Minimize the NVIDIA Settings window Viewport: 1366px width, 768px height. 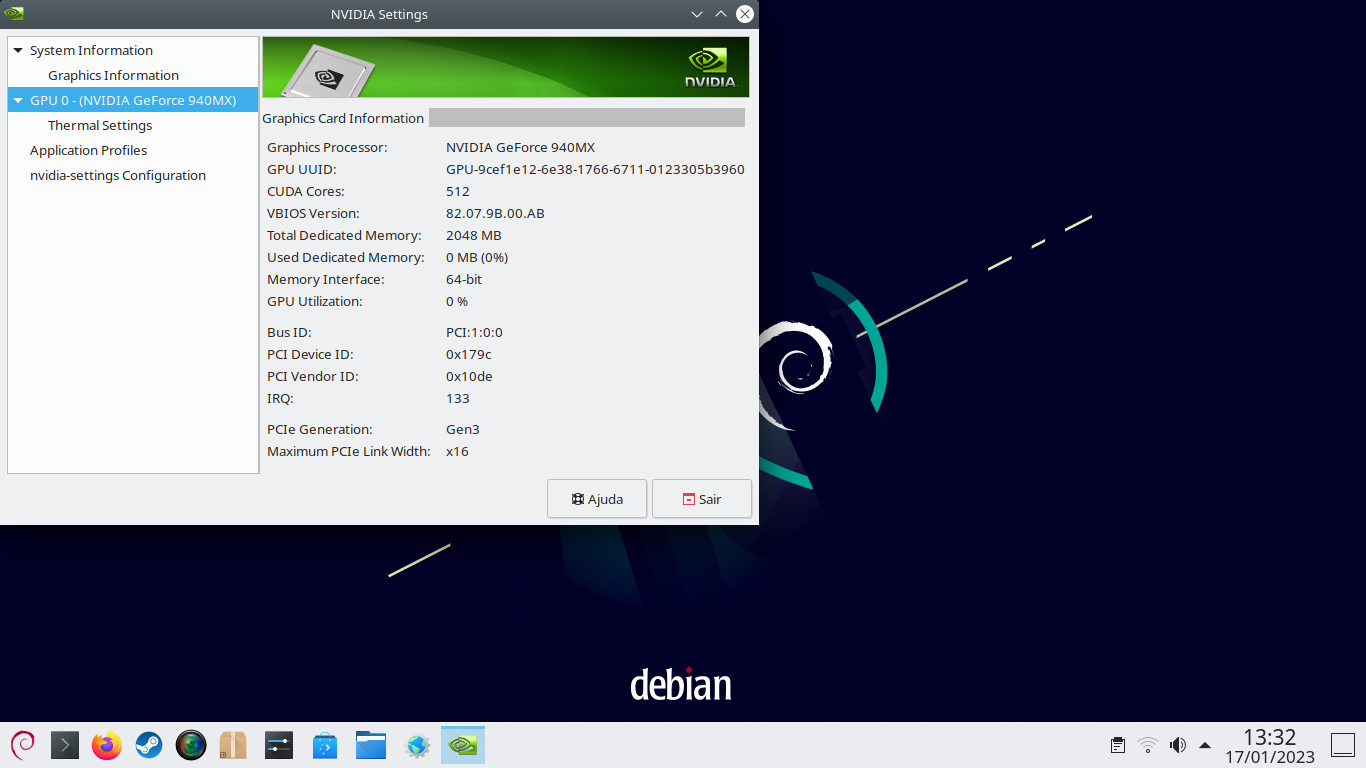point(697,14)
